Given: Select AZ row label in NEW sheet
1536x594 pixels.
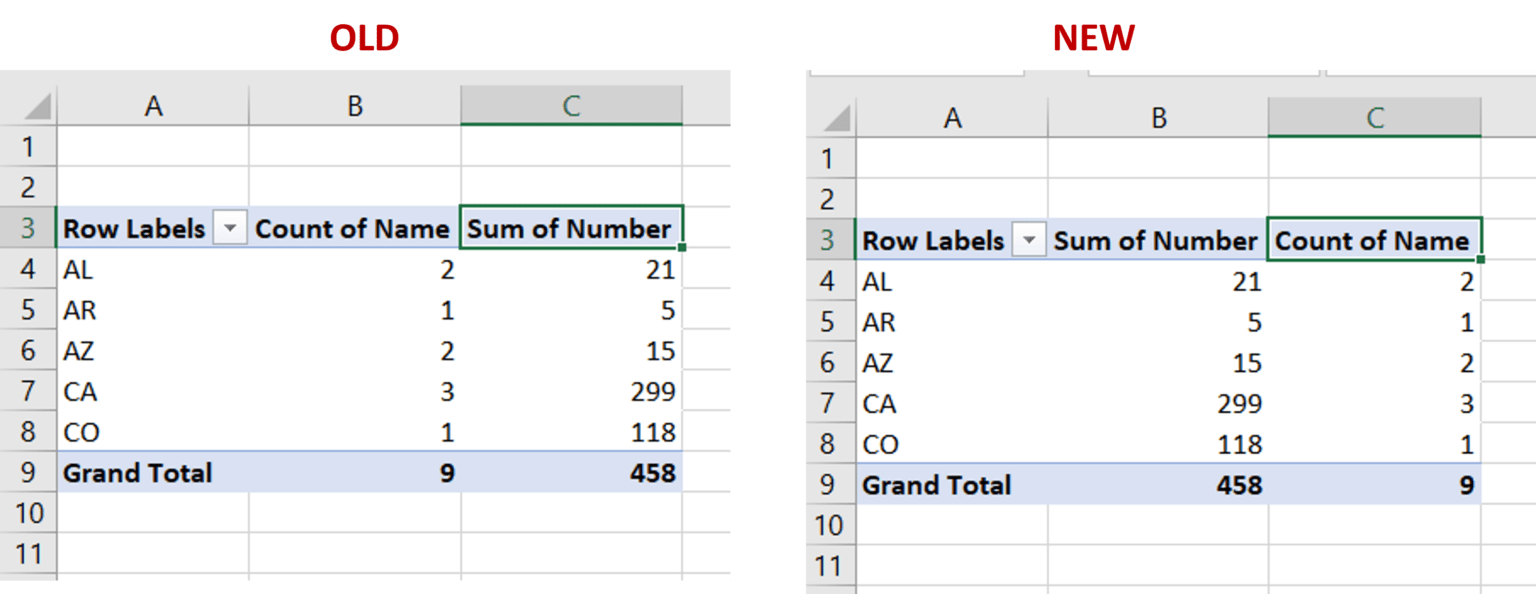Looking at the screenshot, I should (x=878, y=363).
